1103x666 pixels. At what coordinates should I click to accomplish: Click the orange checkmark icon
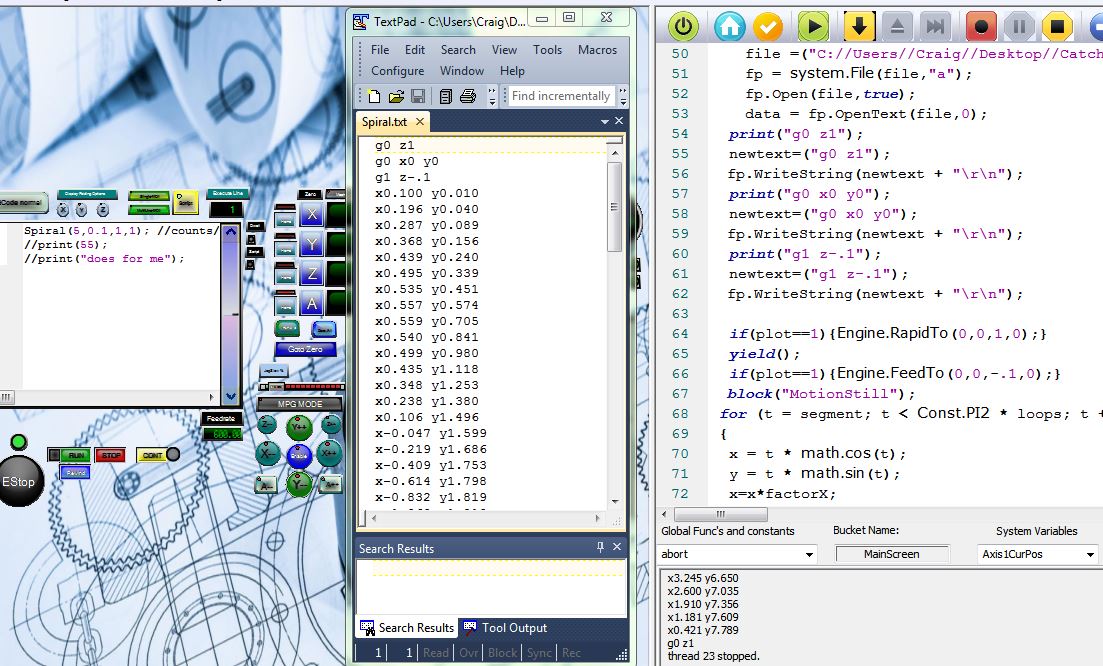(x=767, y=26)
